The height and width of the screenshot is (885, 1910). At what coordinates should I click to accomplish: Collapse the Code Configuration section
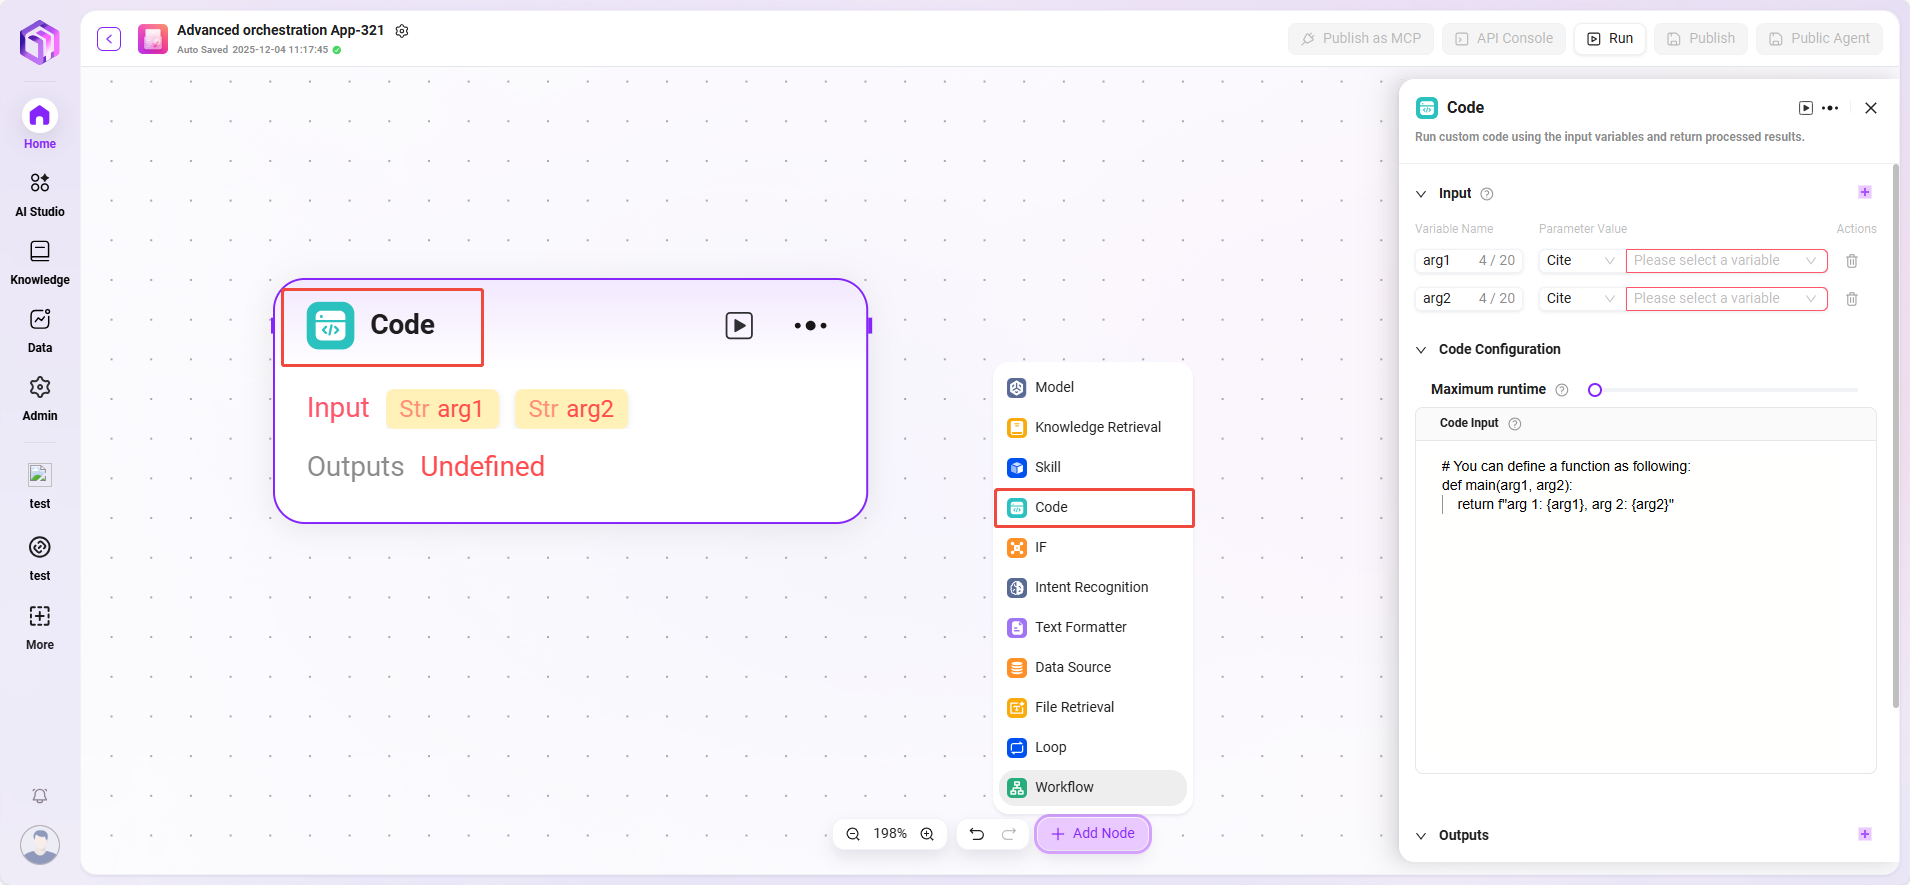click(1421, 350)
